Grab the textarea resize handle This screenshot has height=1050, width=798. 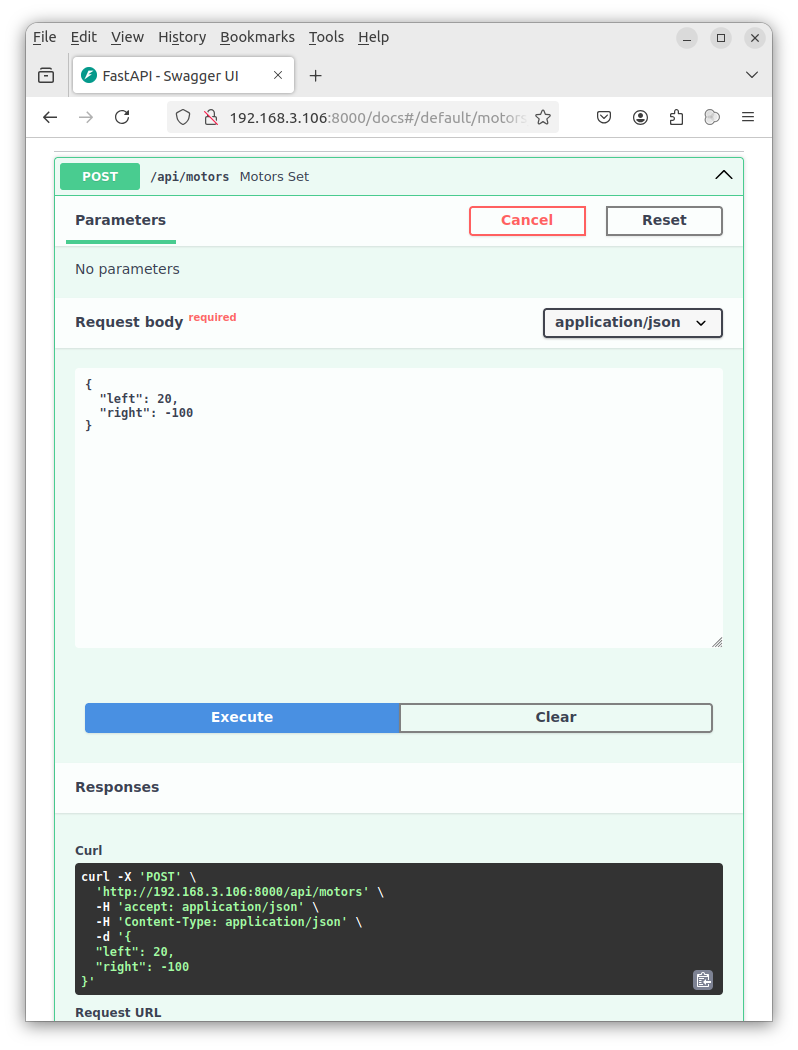(717, 642)
